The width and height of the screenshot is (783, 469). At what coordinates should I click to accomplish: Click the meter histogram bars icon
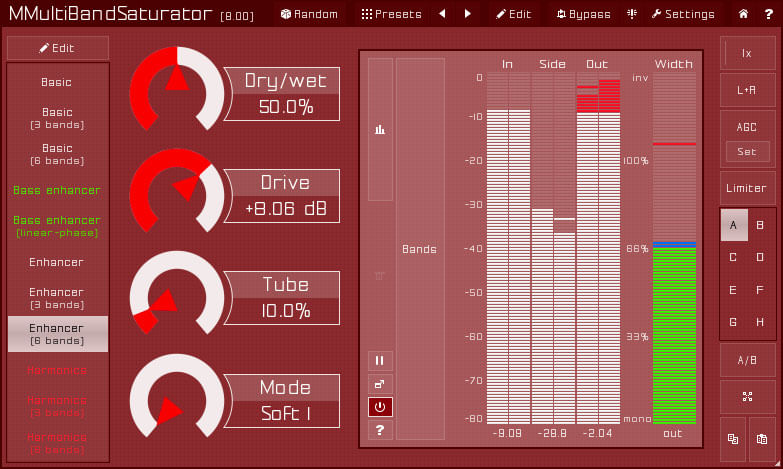point(380,130)
